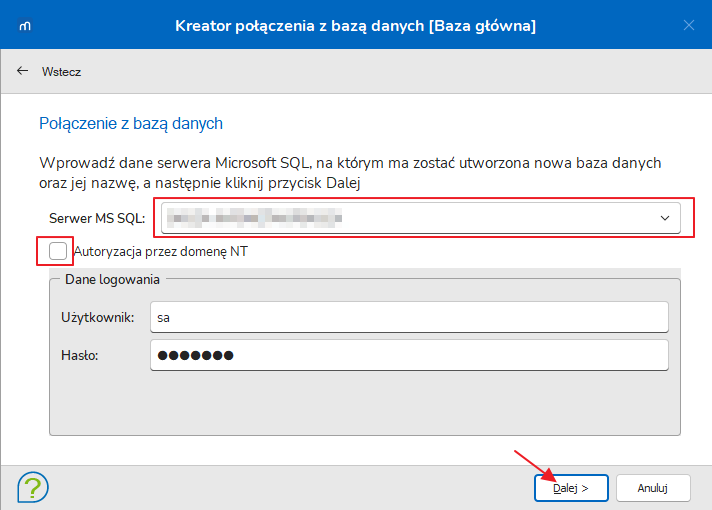Click the back arrow icon

coord(22,71)
